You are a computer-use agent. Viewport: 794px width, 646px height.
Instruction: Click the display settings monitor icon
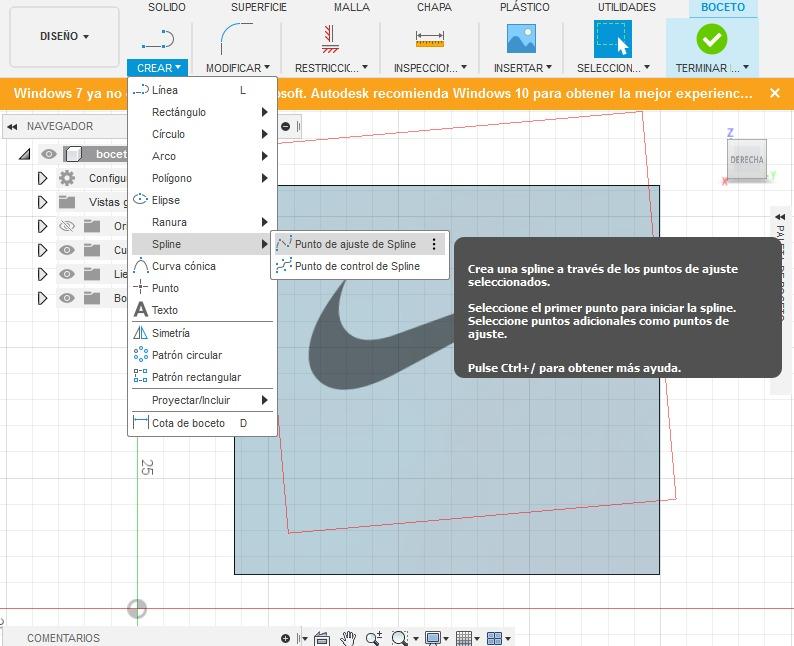point(433,638)
